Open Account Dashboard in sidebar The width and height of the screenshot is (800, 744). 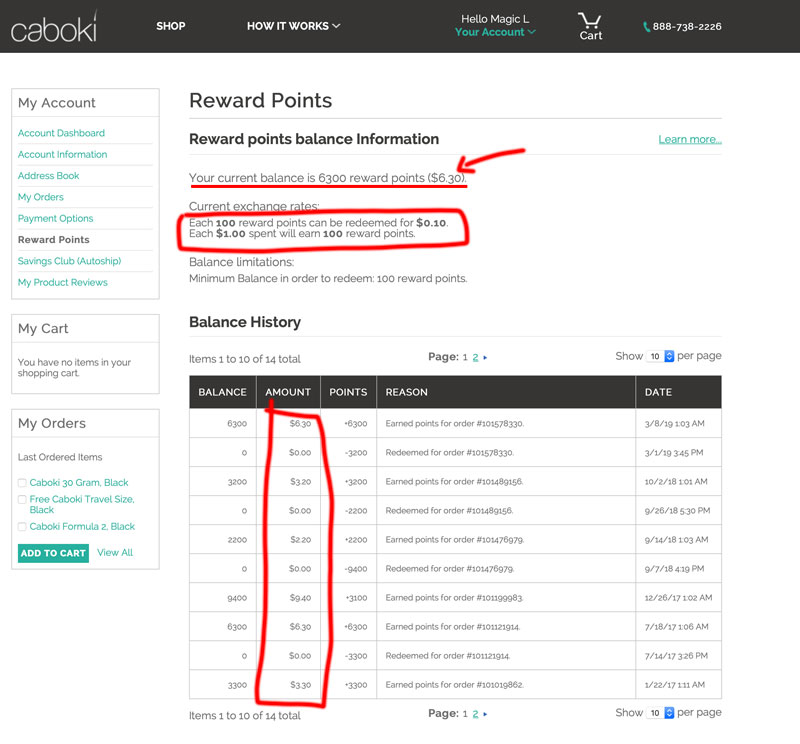click(61, 133)
